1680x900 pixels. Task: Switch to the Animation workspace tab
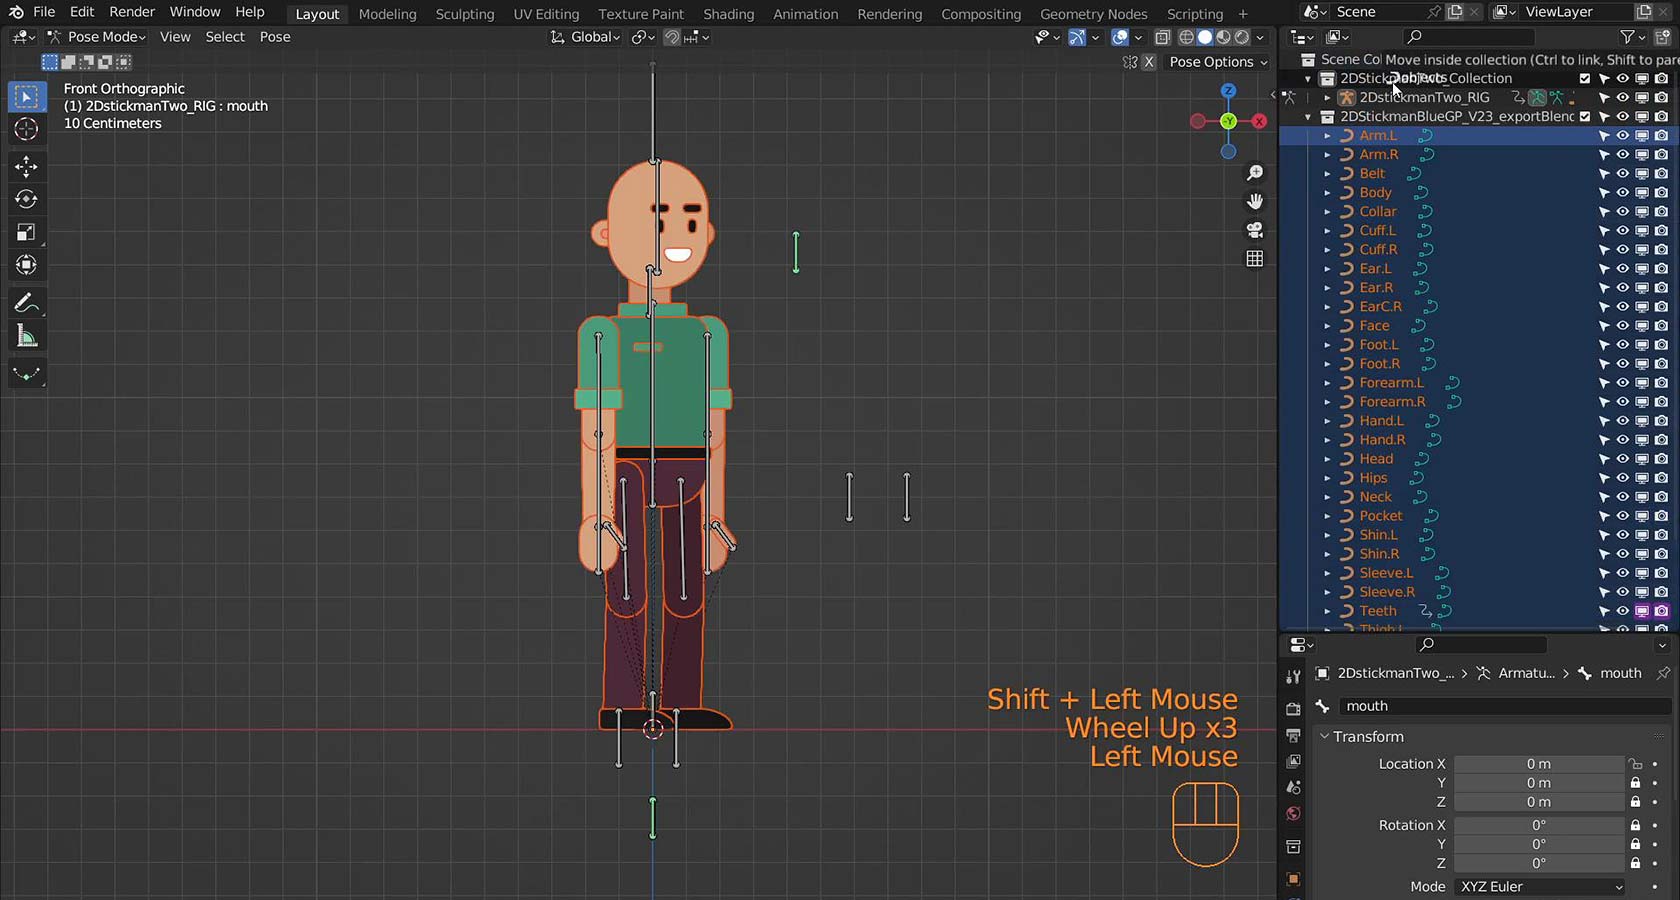pos(805,14)
